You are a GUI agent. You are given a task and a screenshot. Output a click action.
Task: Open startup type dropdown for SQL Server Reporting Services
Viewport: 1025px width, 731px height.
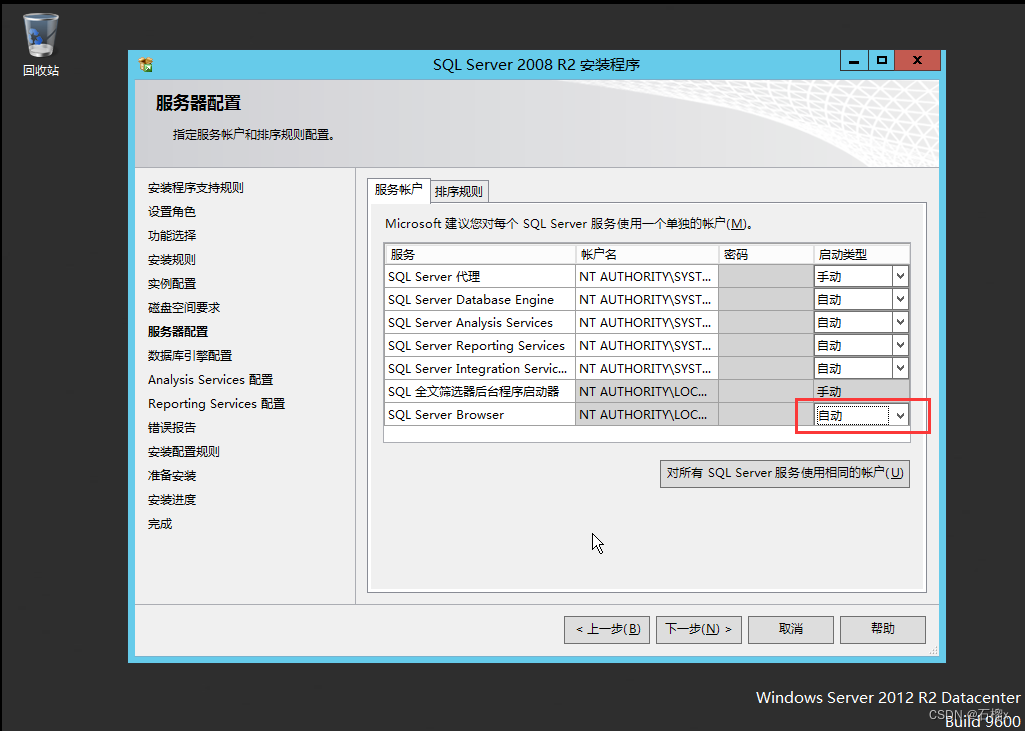pos(901,345)
